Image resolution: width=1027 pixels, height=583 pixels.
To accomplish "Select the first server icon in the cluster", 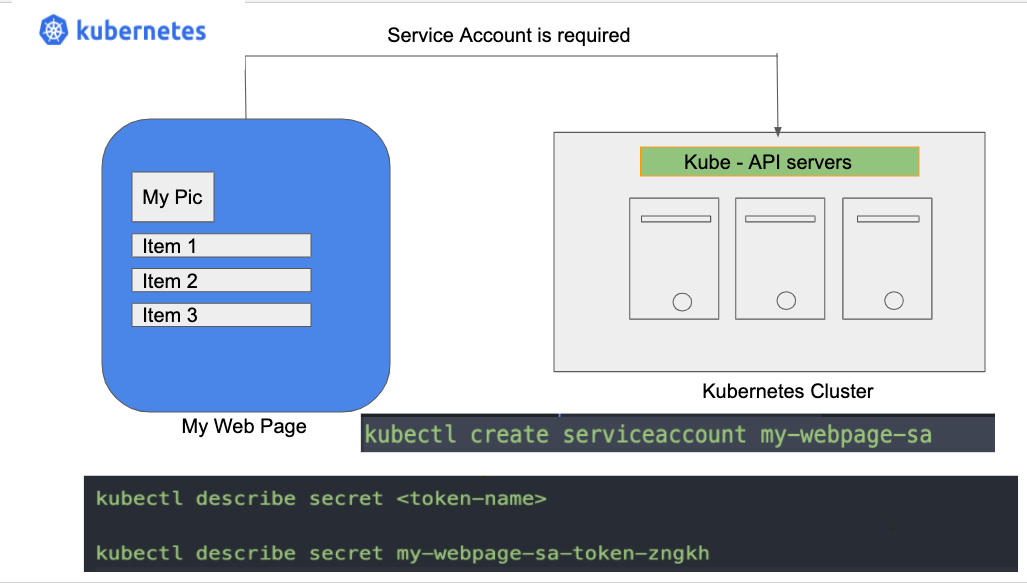I will (x=673, y=258).
